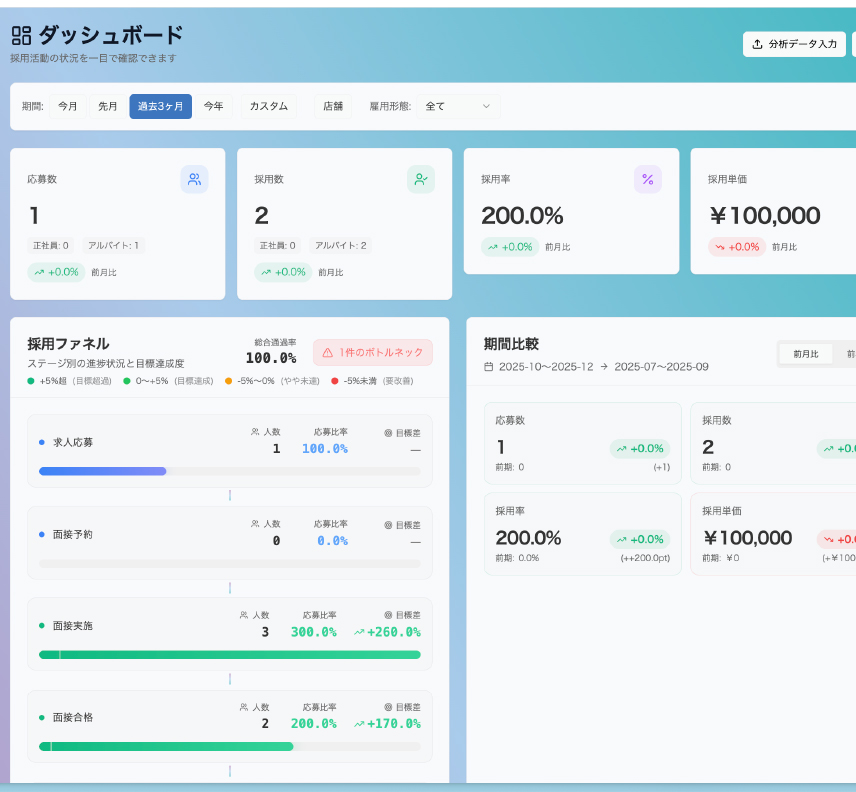Click the 分析データ入力 button
Image resolution: width=856 pixels, height=792 pixels.
point(794,44)
